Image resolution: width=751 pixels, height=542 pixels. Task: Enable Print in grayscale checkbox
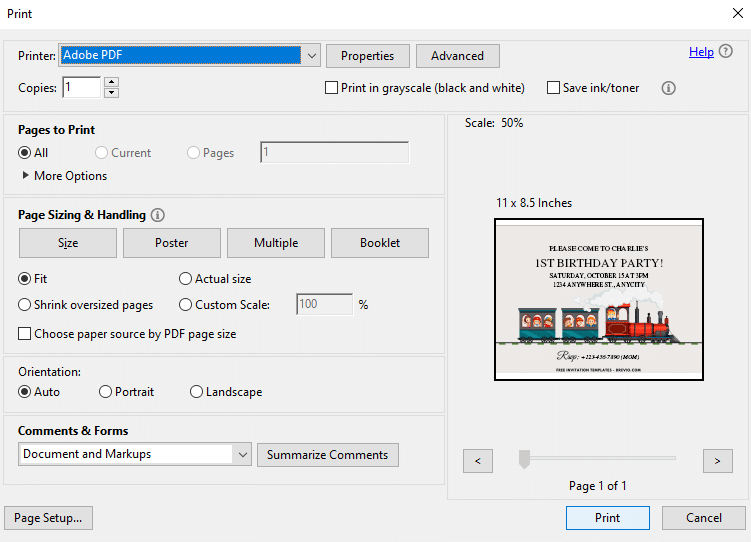(331, 88)
